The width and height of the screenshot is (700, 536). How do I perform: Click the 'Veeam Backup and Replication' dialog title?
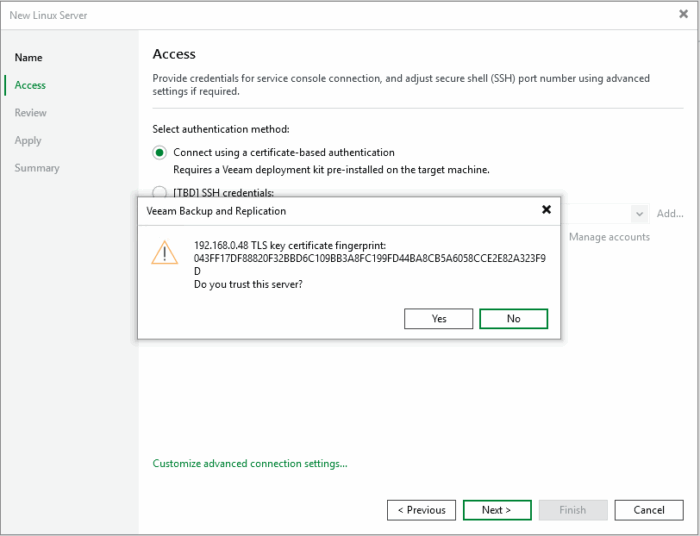point(216,211)
